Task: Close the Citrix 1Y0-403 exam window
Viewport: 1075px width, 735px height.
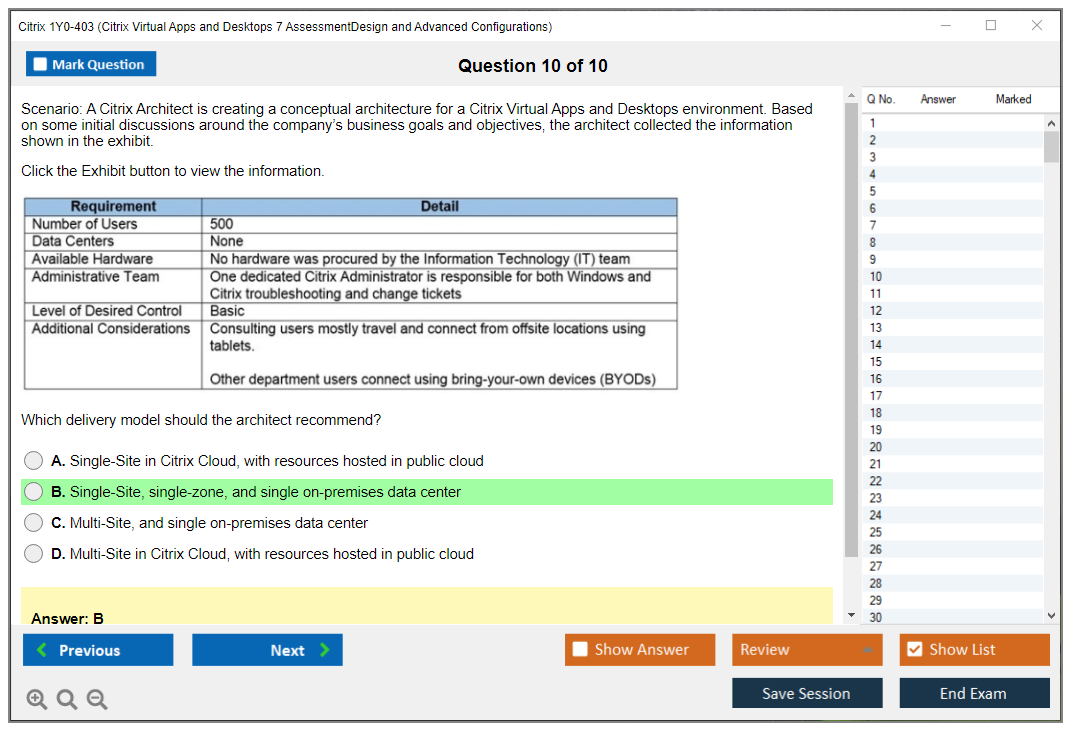Action: [x=1036, y=26]
